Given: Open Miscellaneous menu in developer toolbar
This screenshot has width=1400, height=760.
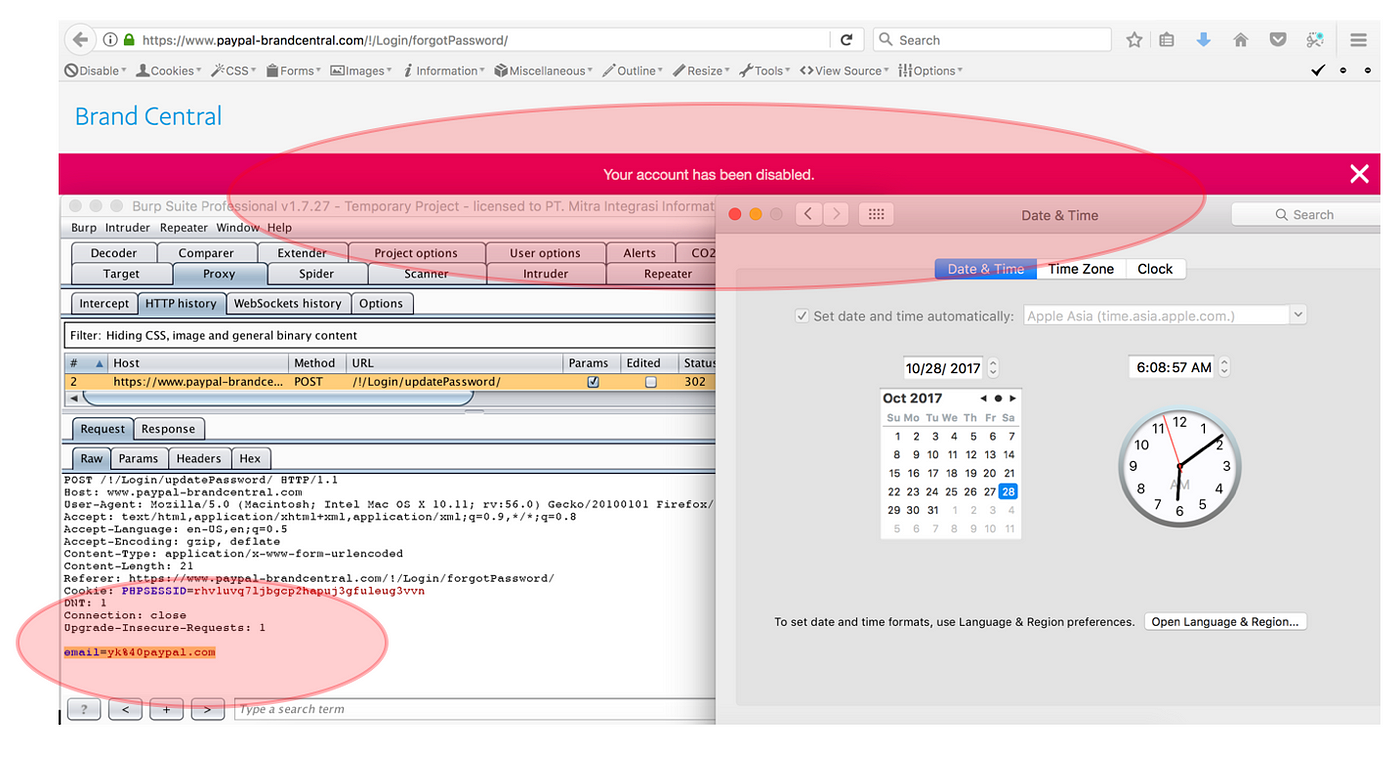Looking at the screenshot, I should (543, 71).
